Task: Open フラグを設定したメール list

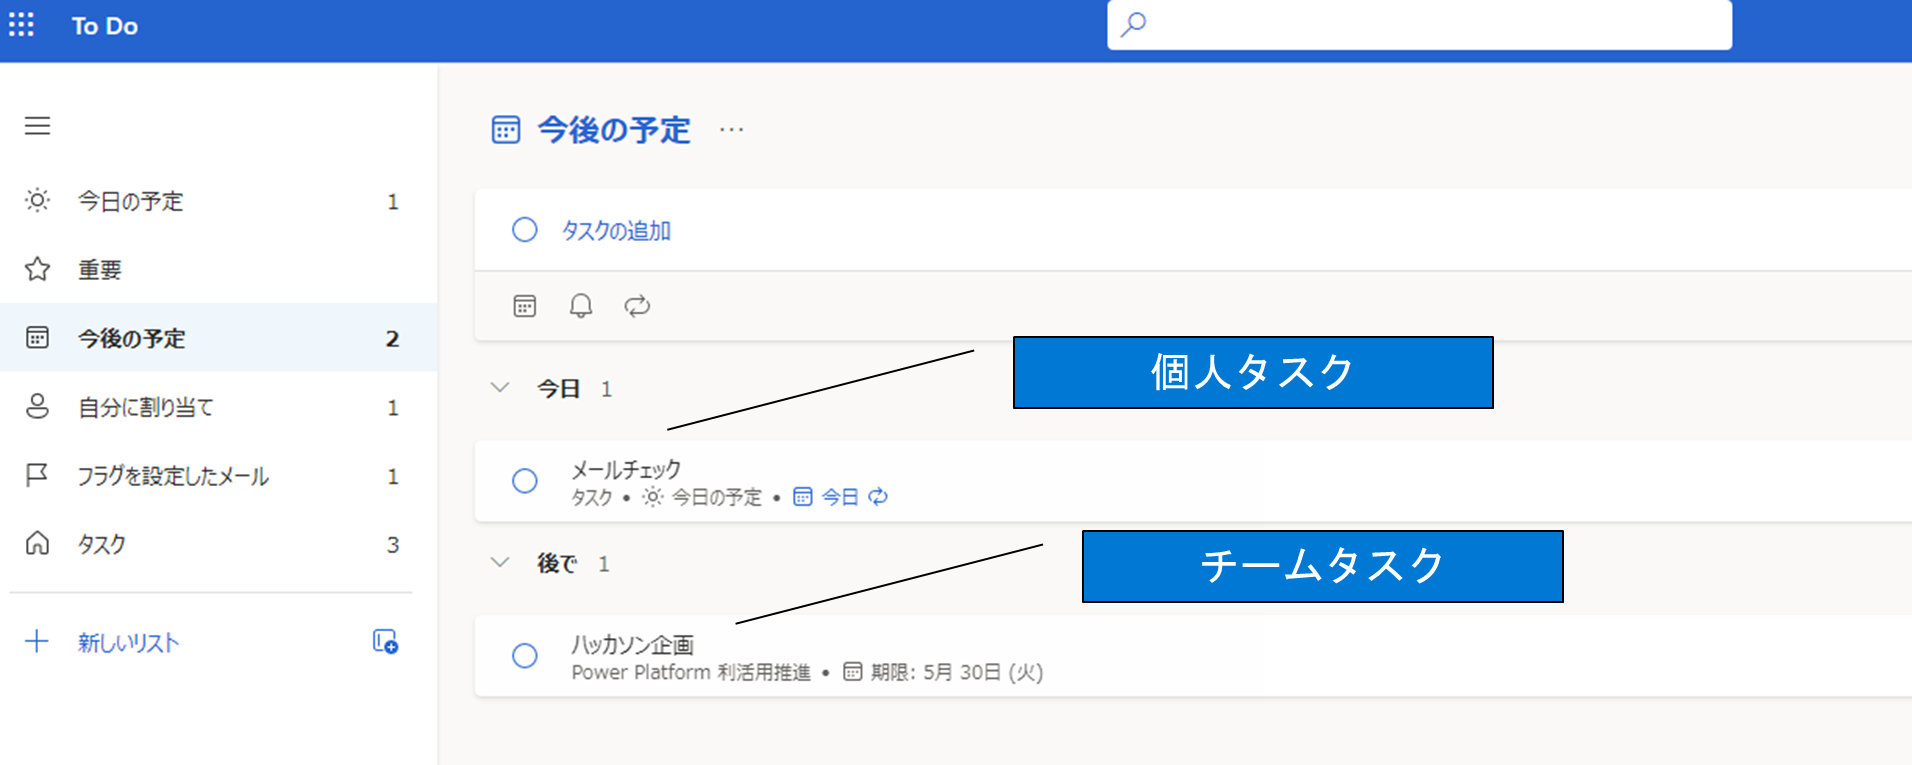Action: pos(219,476)
